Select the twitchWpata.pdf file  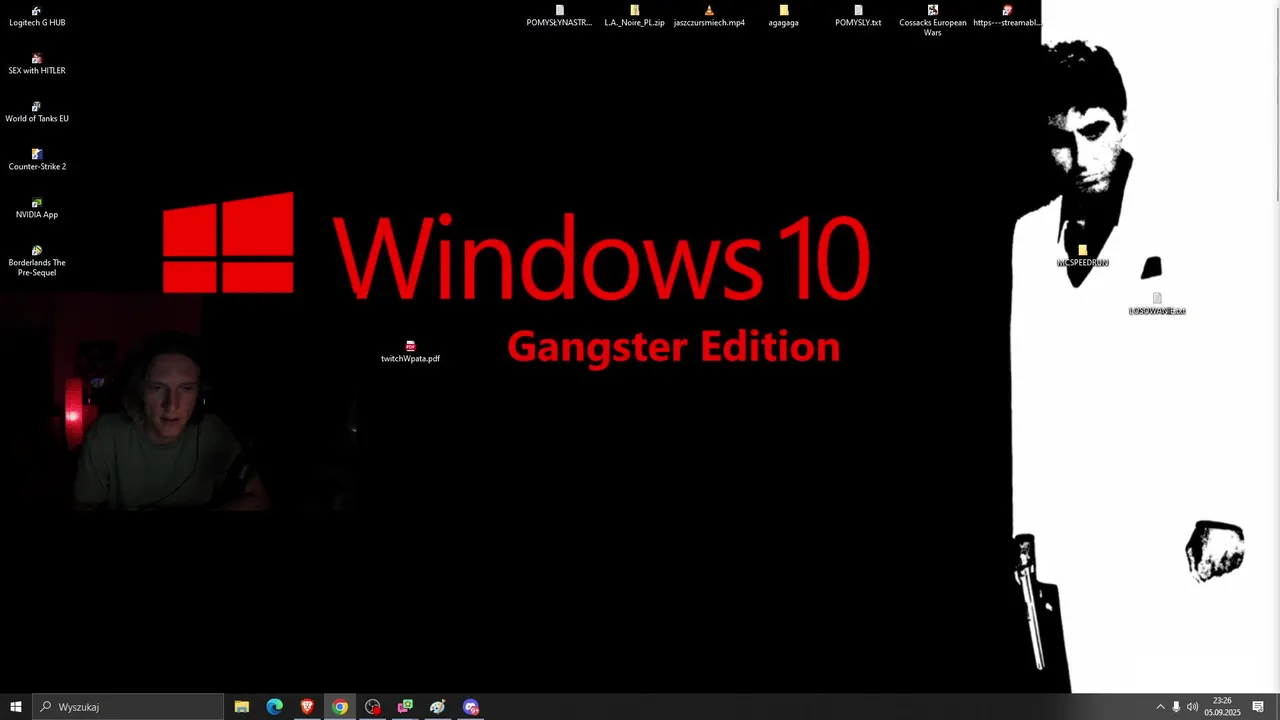click(410, 352)
